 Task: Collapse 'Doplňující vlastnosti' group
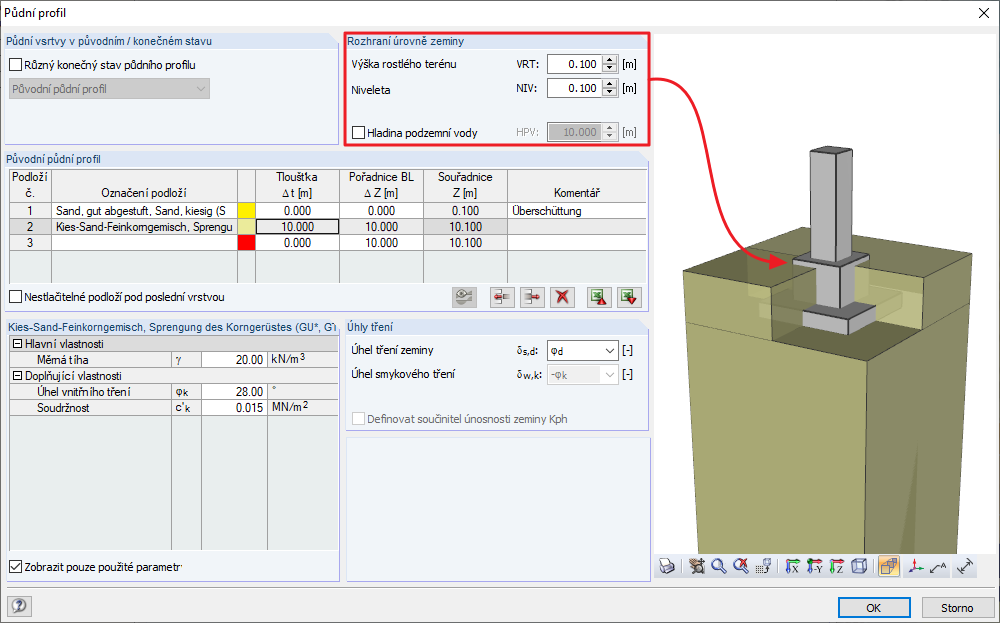(18, 376)
